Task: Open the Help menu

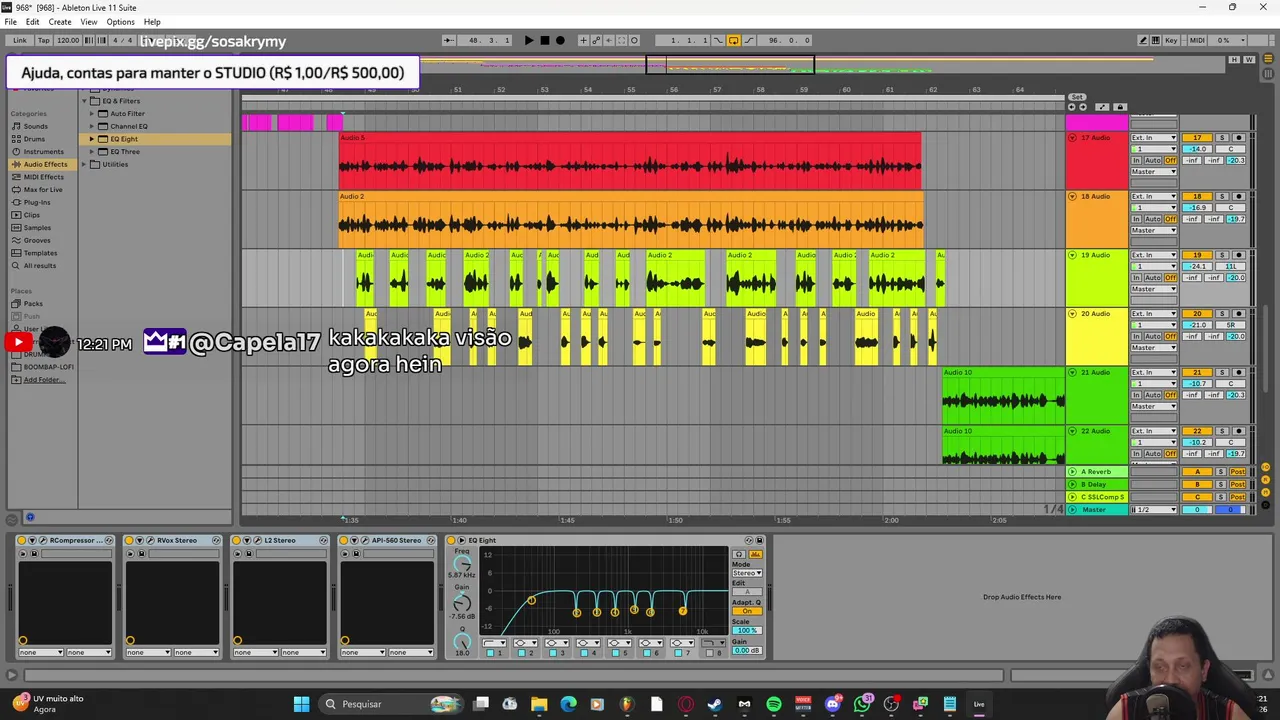Action: [152, 21]
